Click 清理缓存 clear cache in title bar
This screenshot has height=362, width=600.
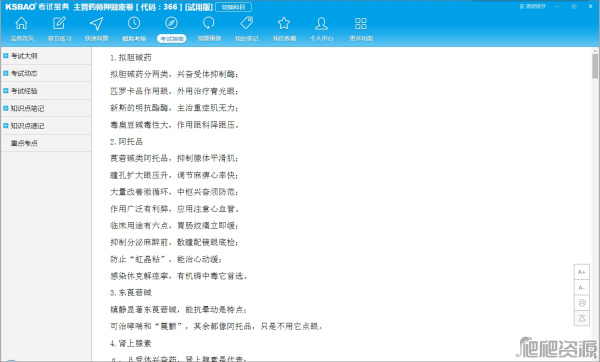click(x=533, y=7)
